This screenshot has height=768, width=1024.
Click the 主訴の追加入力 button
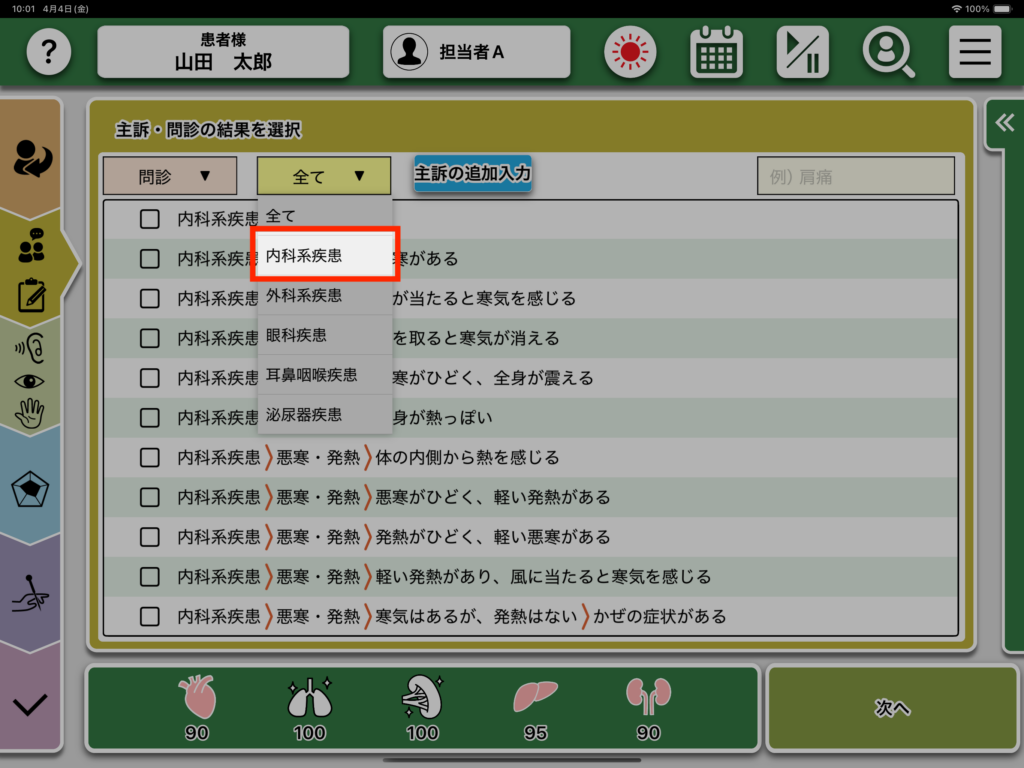tap(473, 173)
